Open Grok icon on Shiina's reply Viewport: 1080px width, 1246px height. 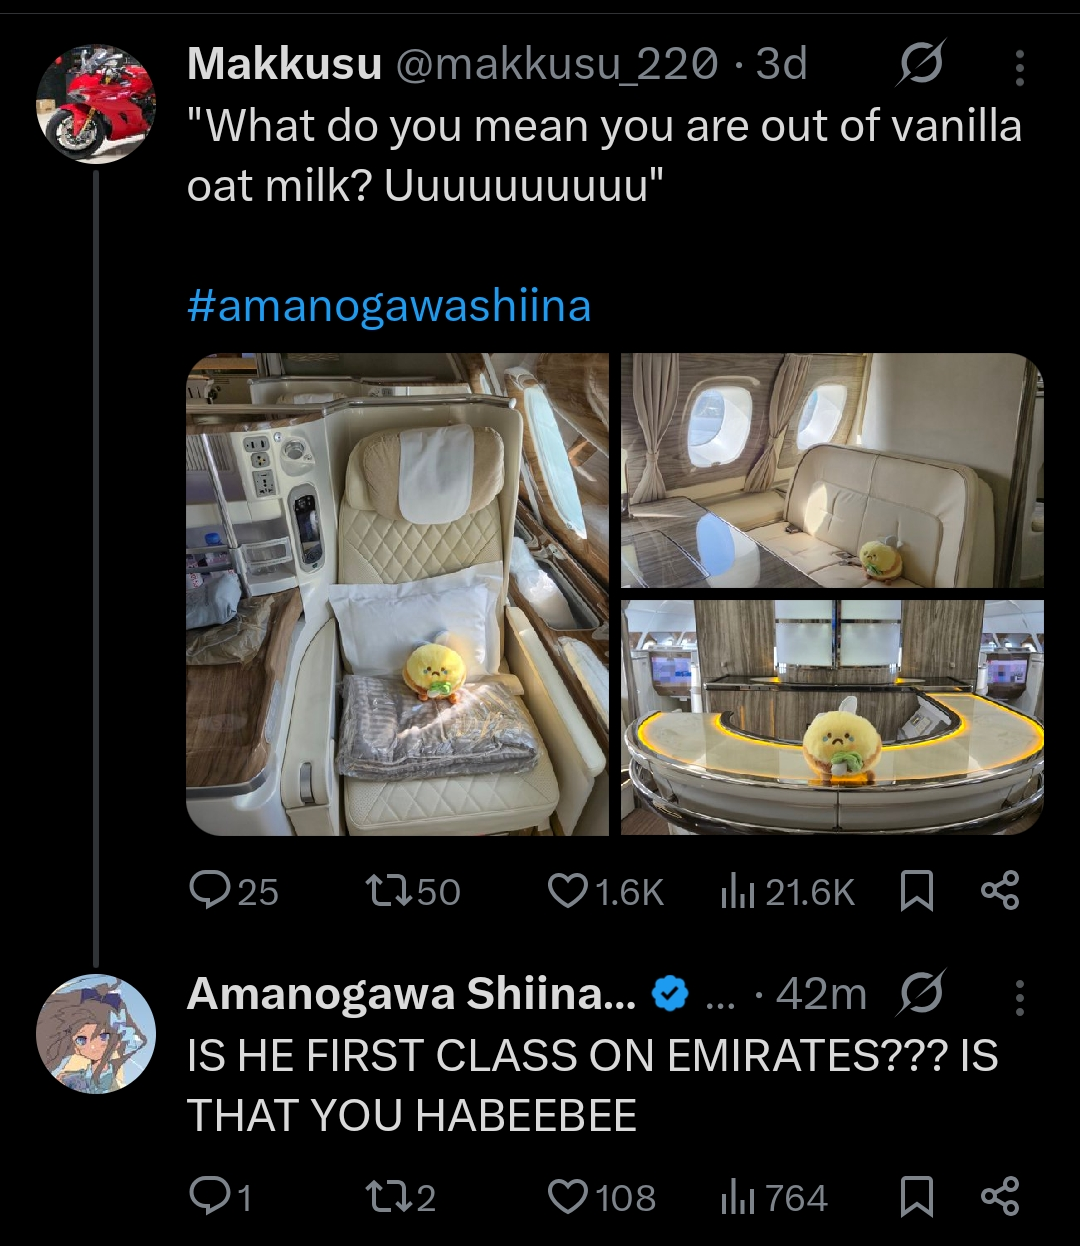(x=920, y=994)
